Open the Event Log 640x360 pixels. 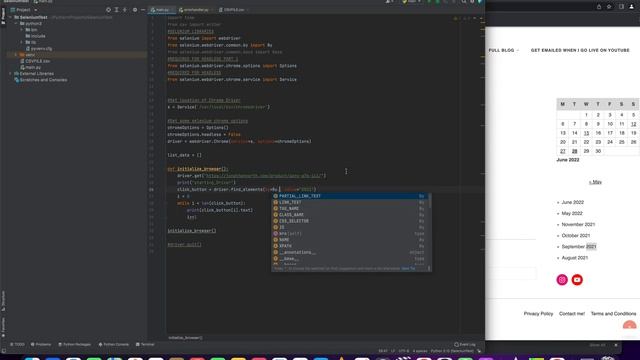pos(465,344)
